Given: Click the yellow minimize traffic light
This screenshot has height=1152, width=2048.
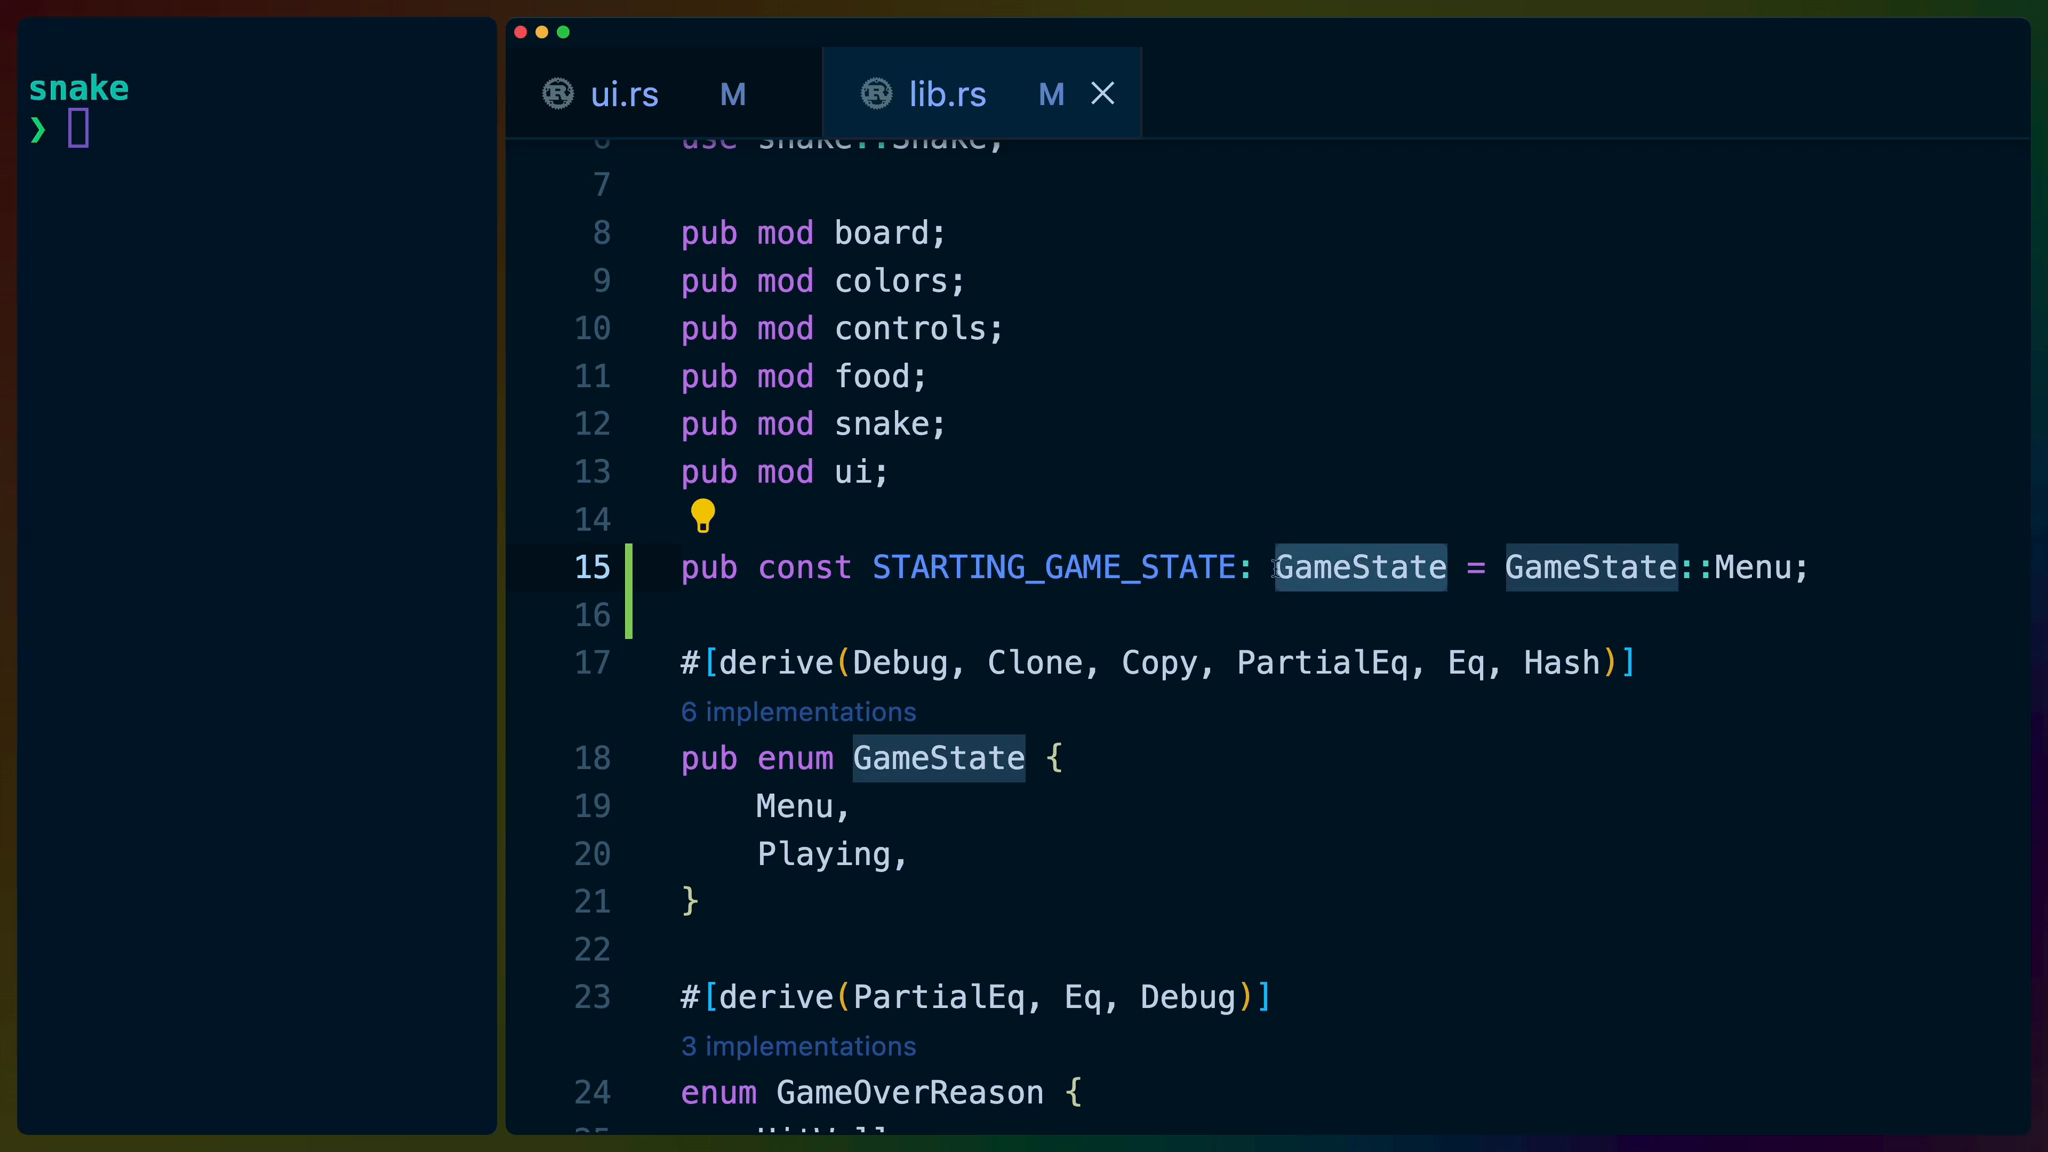Looking at the screenshot, I should [541, 32].
